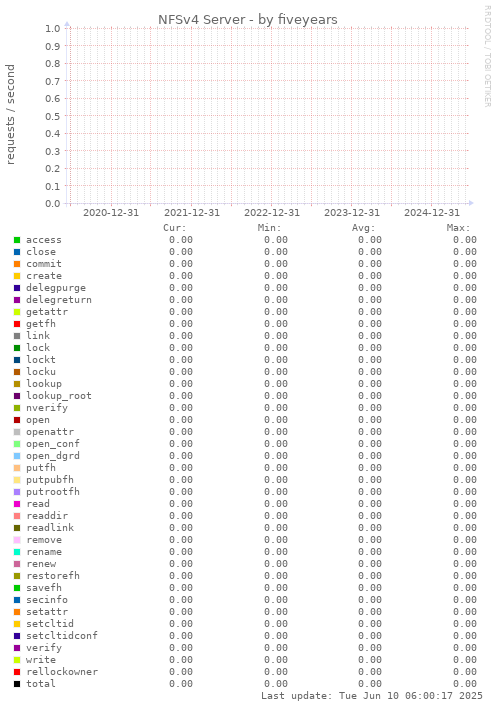The image size is (497, 708).
Task: Click the y-axis value 1.0
Action: pyautogui.click(x=53, y=28)
